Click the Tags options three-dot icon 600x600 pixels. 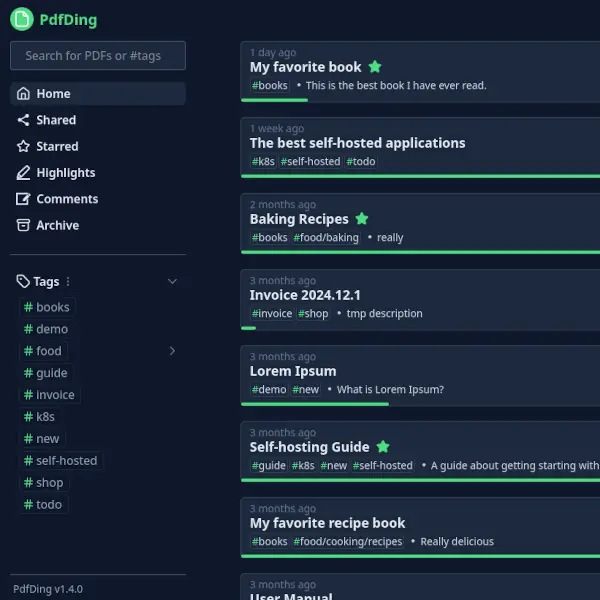[x=68, y=282]
